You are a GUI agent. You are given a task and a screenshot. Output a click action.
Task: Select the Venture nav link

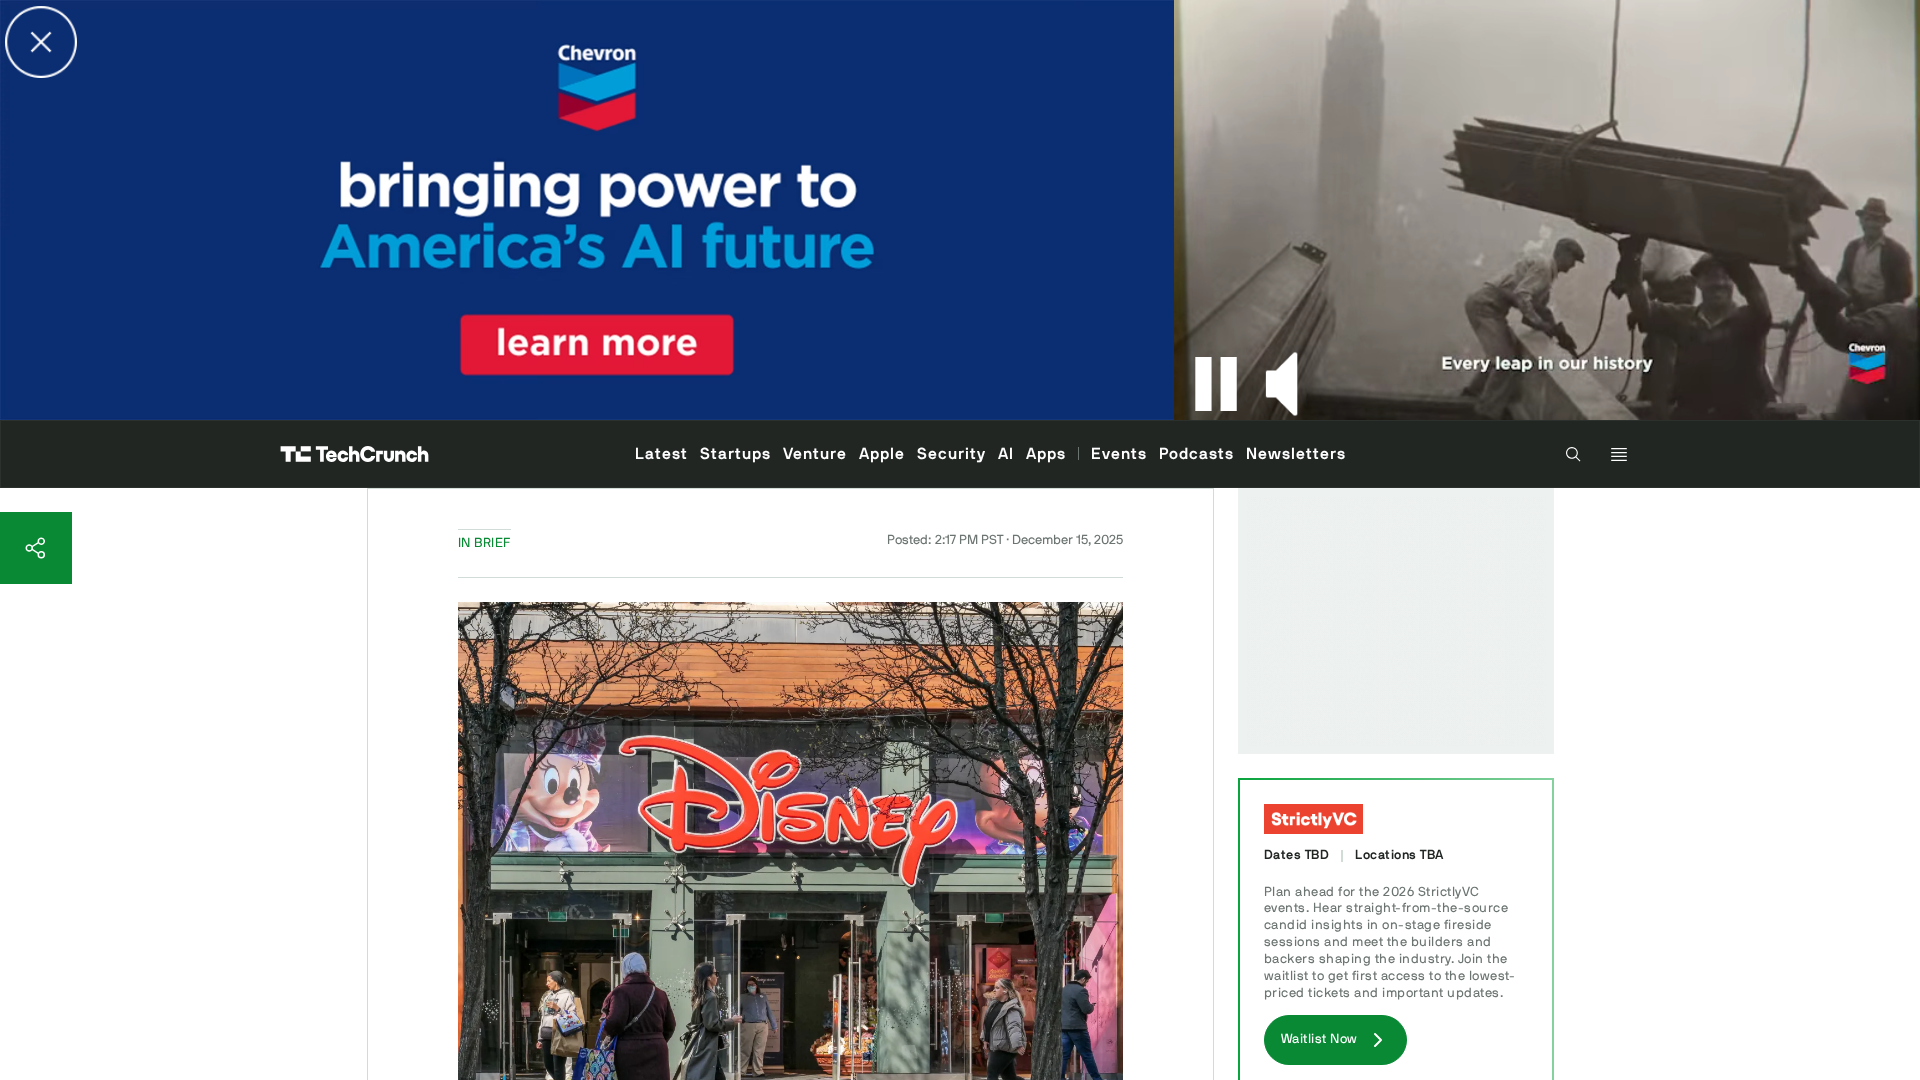click(x=814, y=454)
